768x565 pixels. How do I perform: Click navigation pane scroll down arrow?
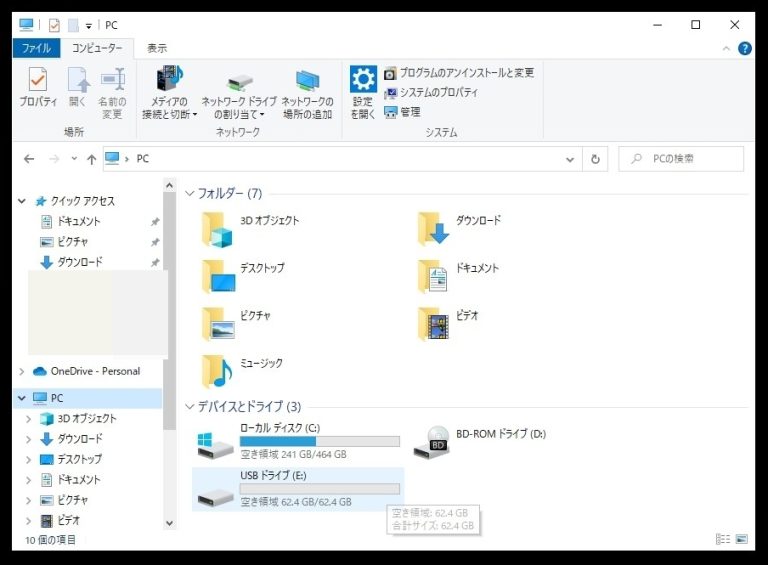click(169, 523)
